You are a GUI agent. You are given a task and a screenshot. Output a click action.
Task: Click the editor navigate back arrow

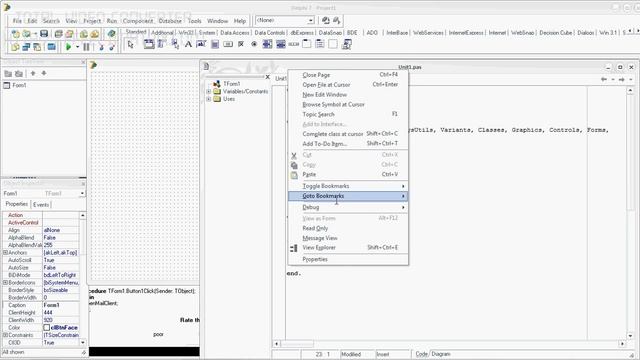pyautogui.click(x=604, y=79)
